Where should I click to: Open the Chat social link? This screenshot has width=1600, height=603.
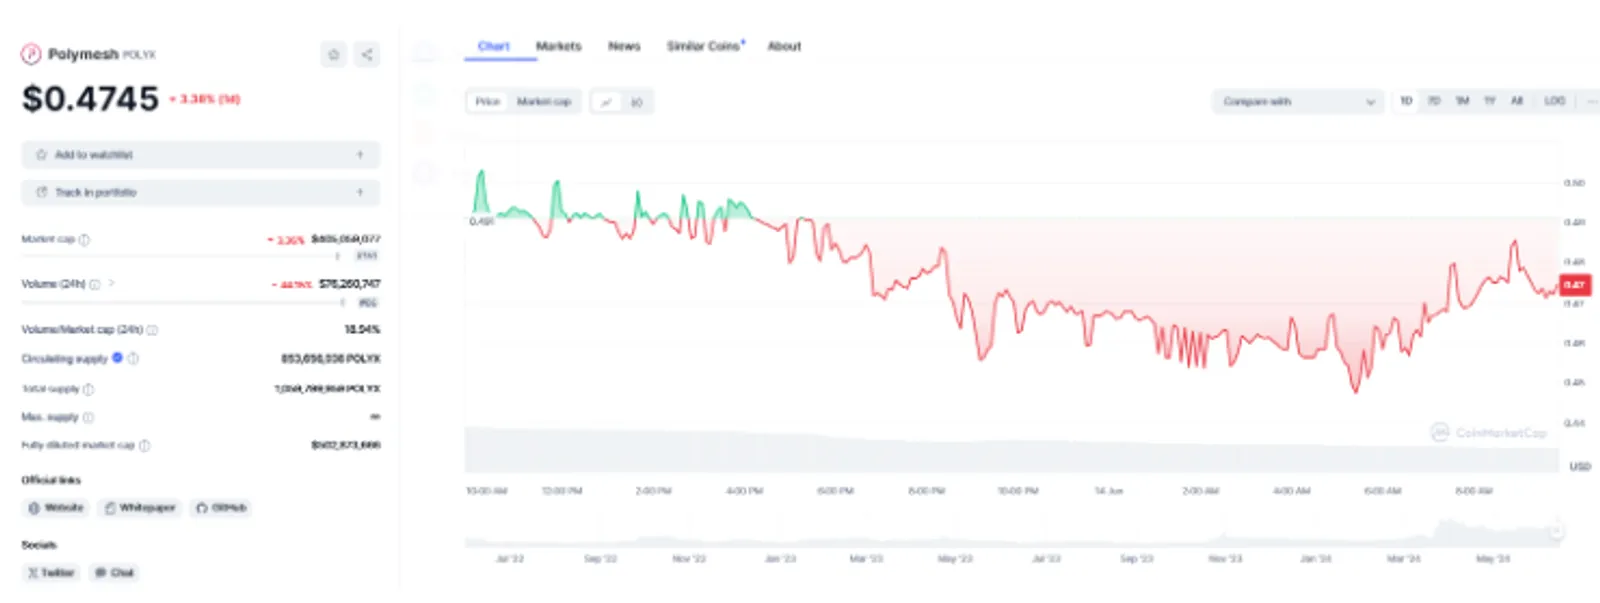click(115, 573)
